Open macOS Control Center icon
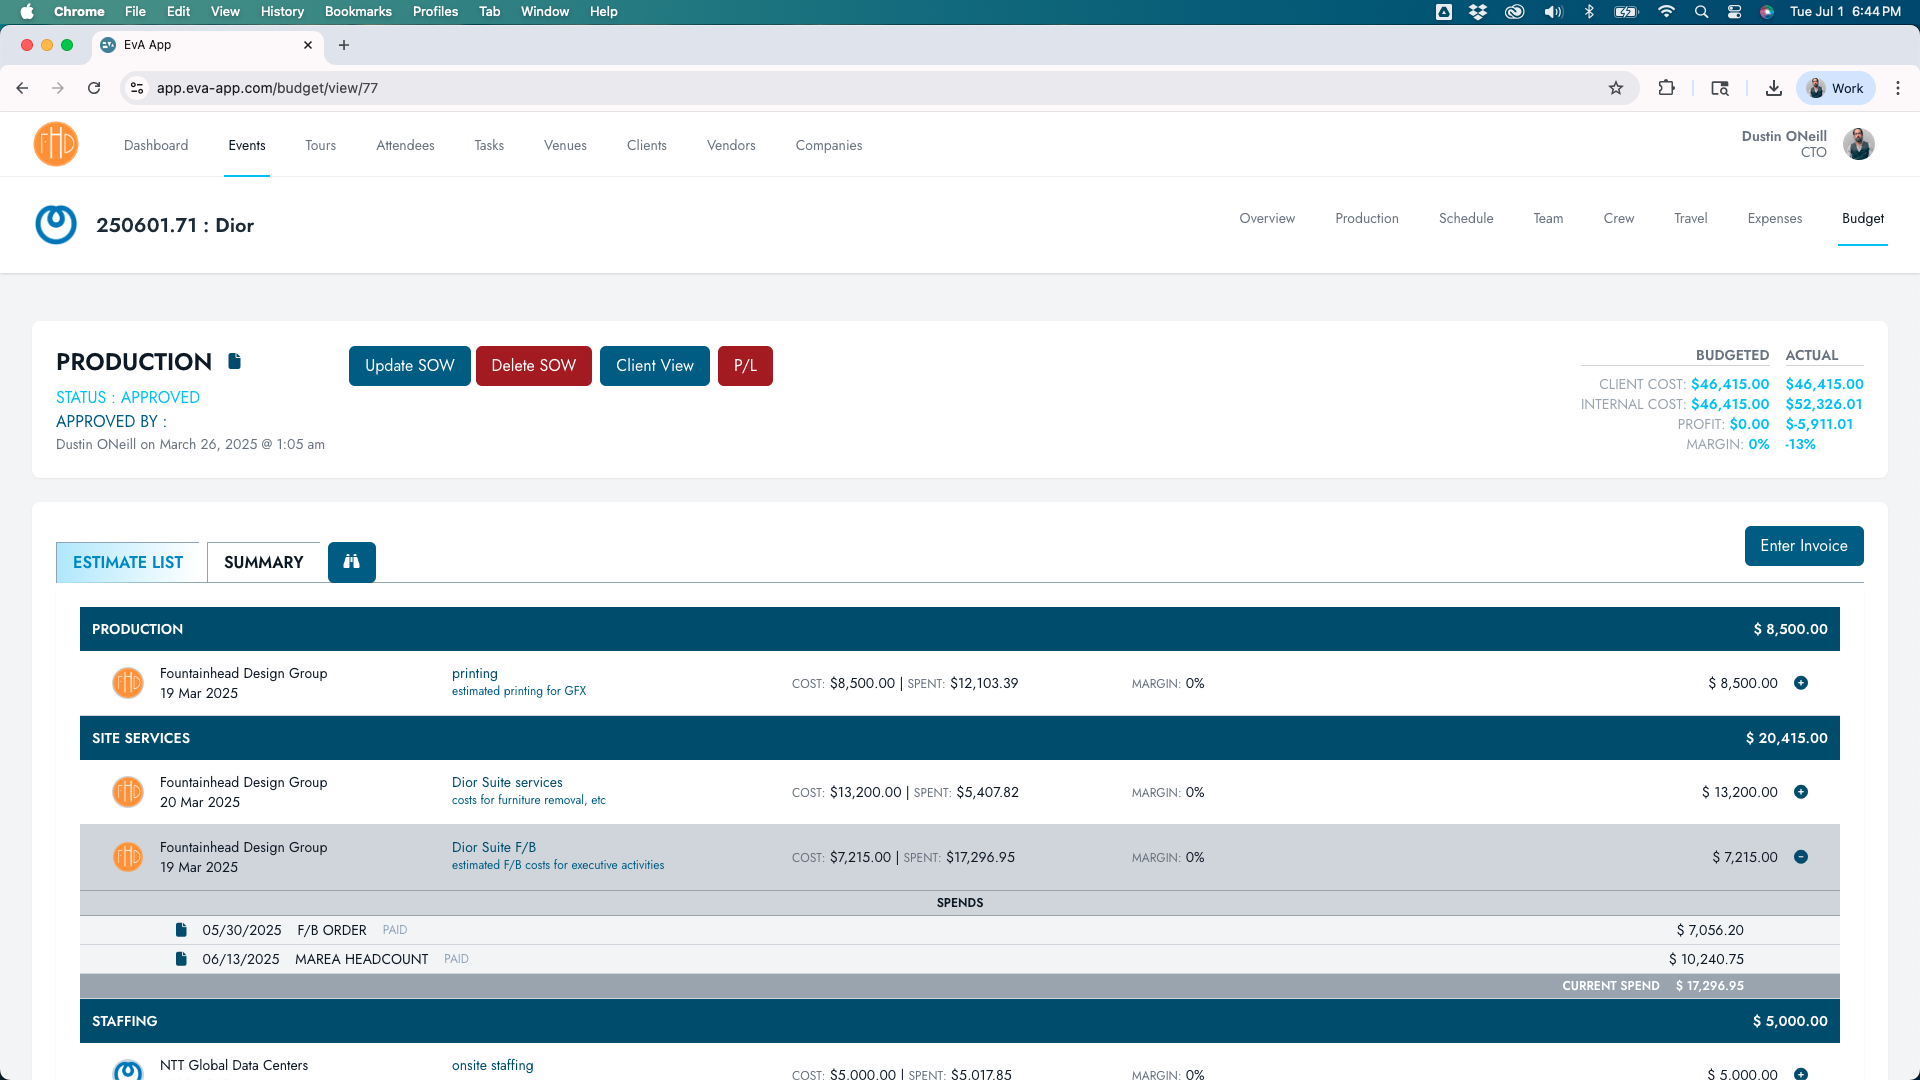This screenshot has height=1080, width=1920. pyautogui.click(x=1735, y=12)
